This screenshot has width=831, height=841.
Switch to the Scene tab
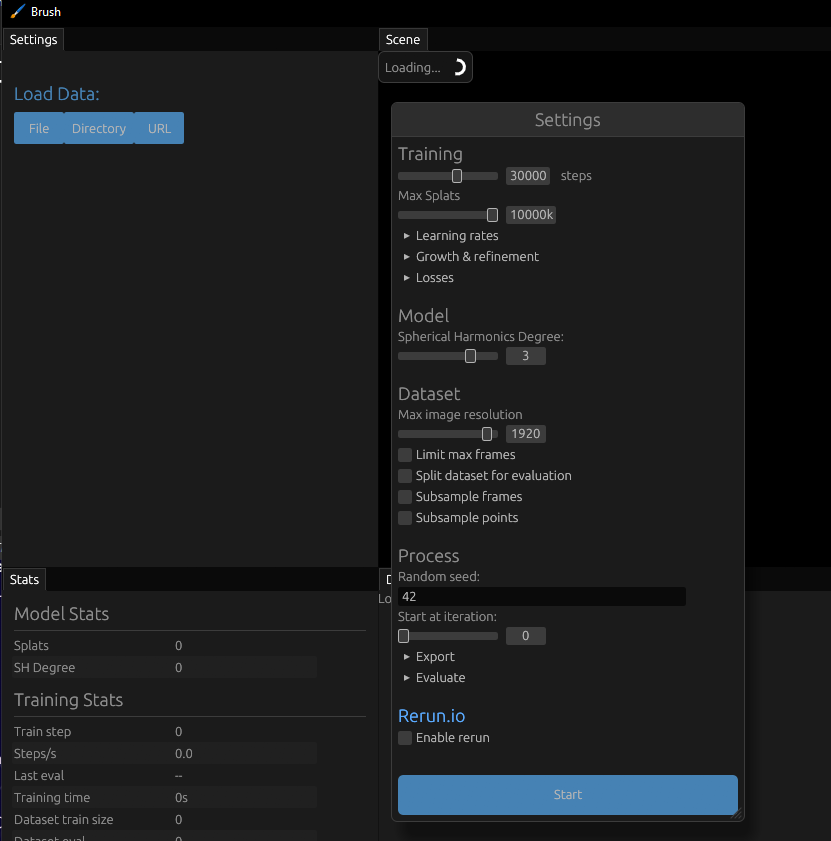click(x=403, y=39)
